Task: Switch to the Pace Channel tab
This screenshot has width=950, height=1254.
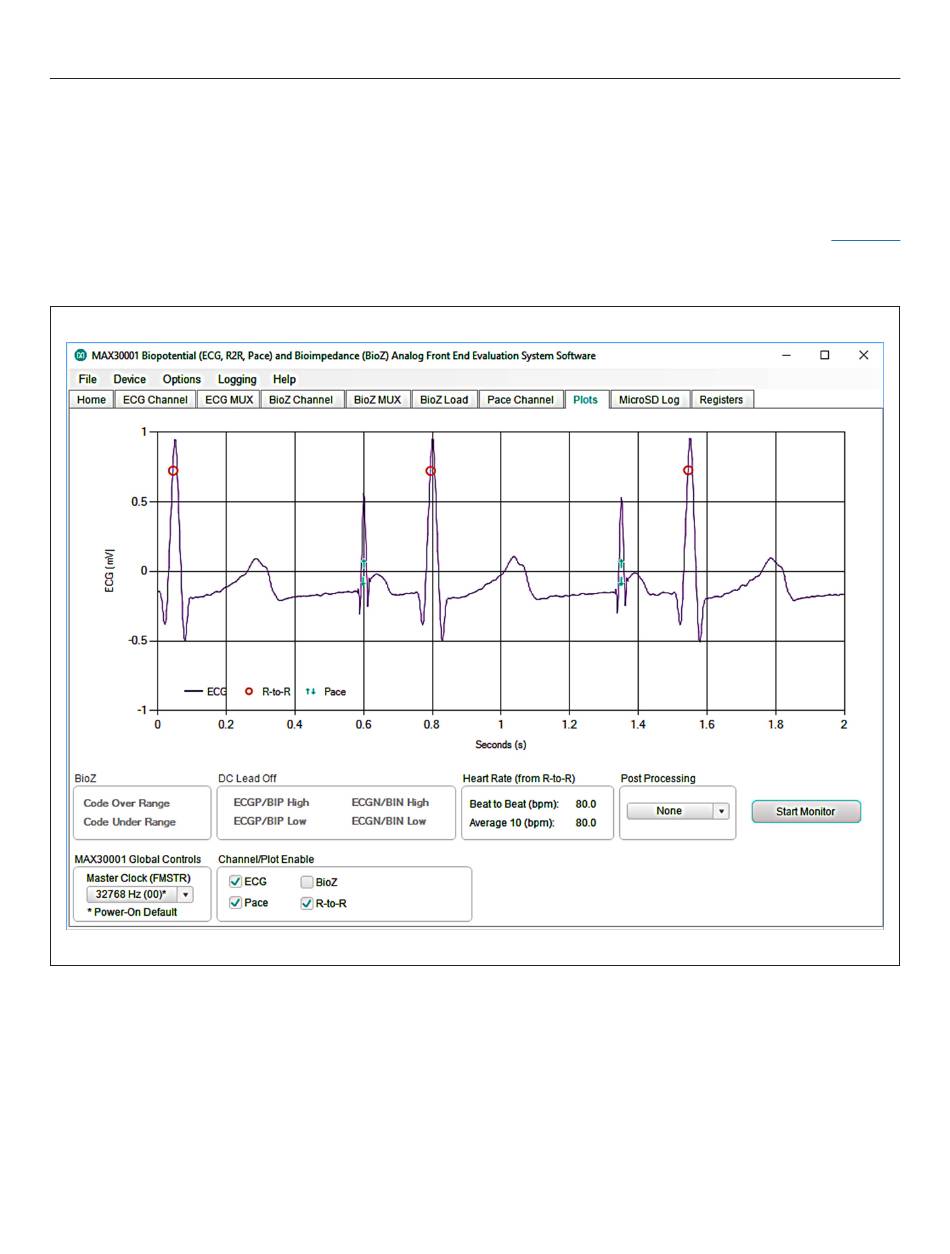Action: click(520, 400)
